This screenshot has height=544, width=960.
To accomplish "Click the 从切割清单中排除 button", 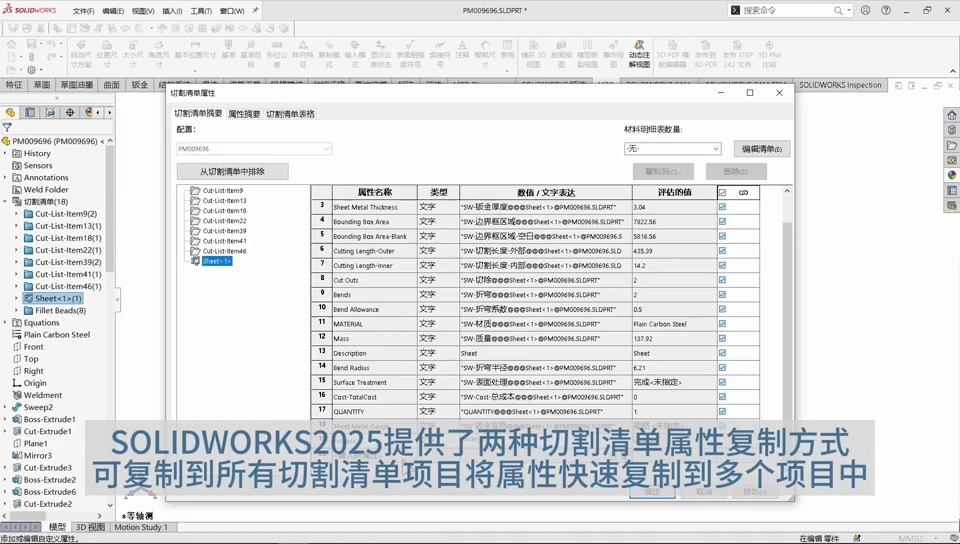I will point(233,171).
